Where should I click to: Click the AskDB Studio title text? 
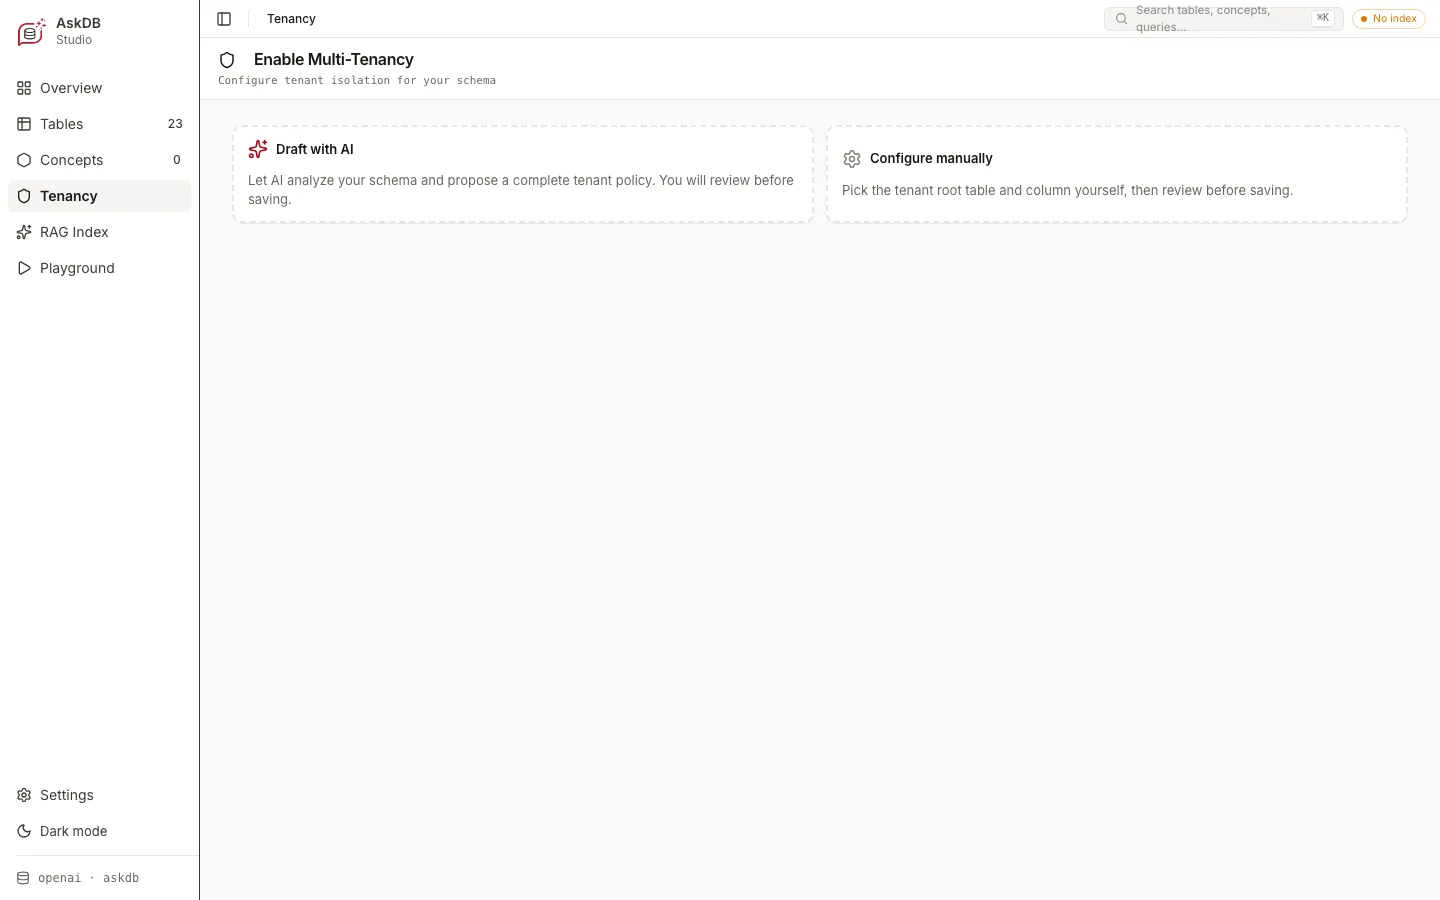[x=78, y=31]
